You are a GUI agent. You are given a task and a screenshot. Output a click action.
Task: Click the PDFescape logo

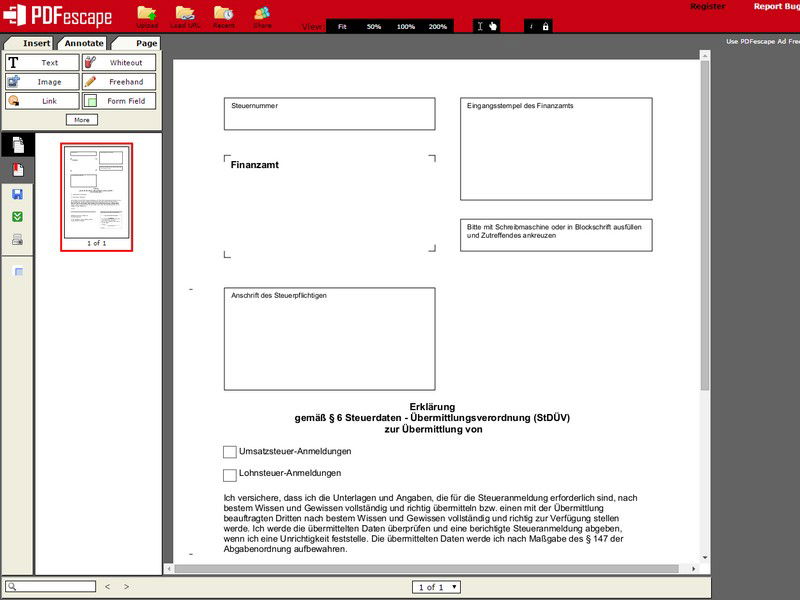(x=57, y=15)
